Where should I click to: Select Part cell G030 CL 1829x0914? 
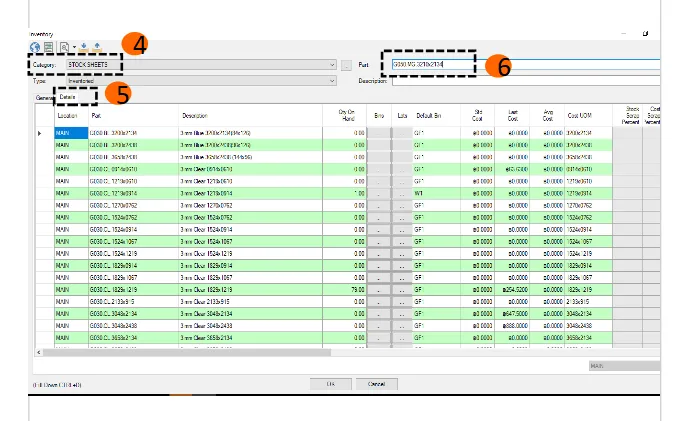[x=133, y=266]
